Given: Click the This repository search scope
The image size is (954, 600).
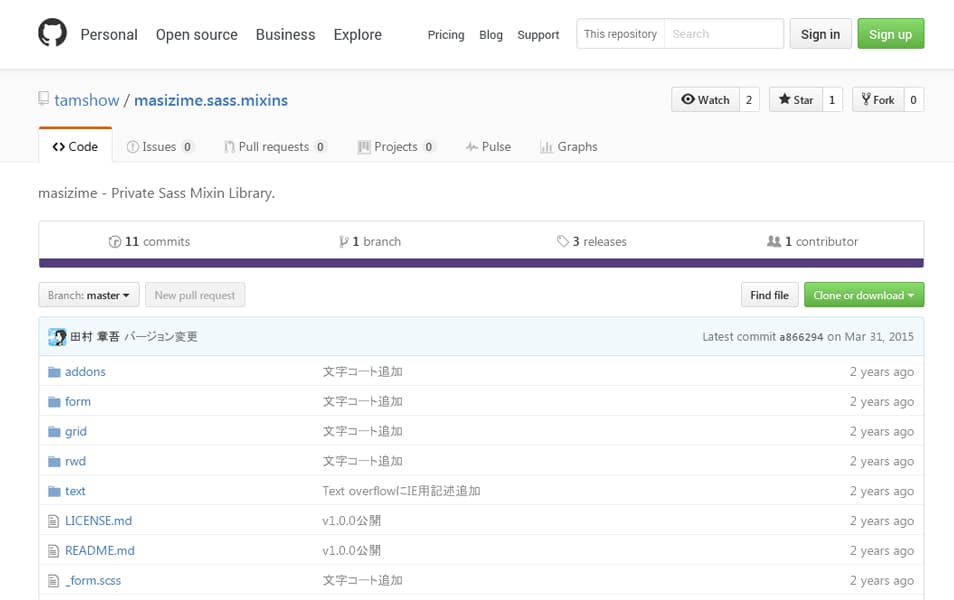Looking at the screenshot, I should [x=621, y=34].
